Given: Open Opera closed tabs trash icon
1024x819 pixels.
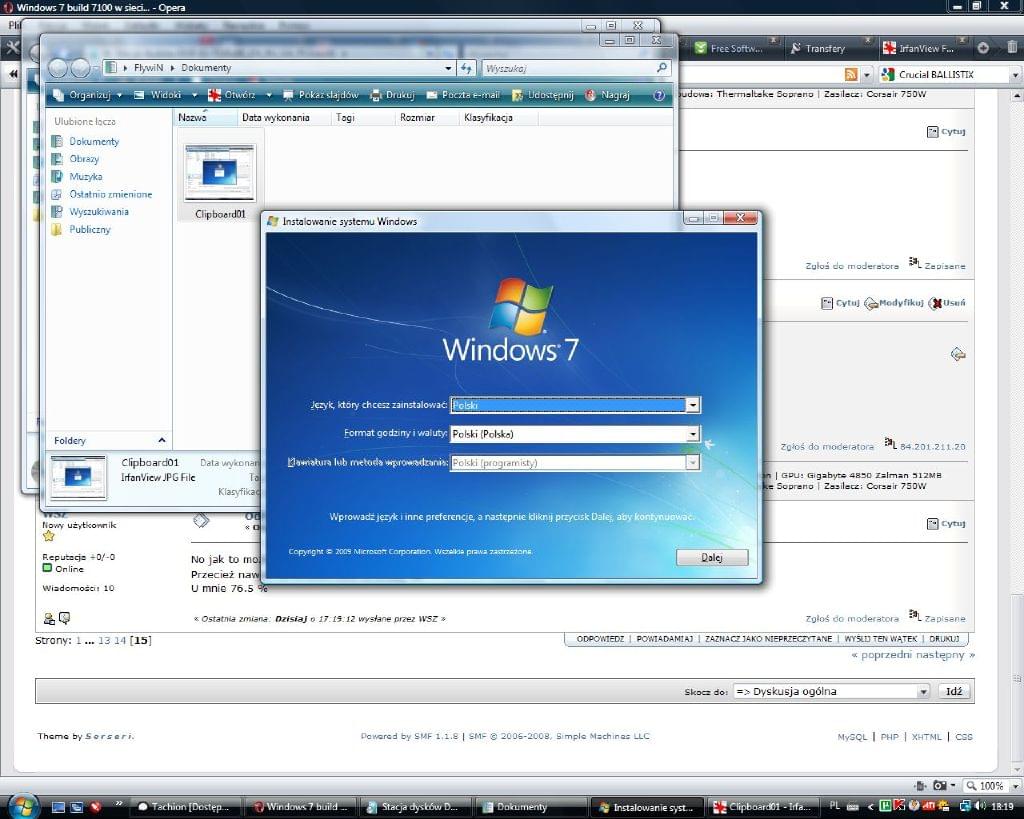Looking at the screenshot, I should (1012, 47).
